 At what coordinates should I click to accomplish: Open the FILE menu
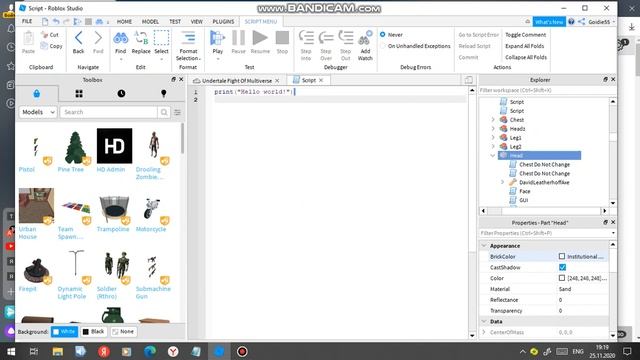click(27, 22)
